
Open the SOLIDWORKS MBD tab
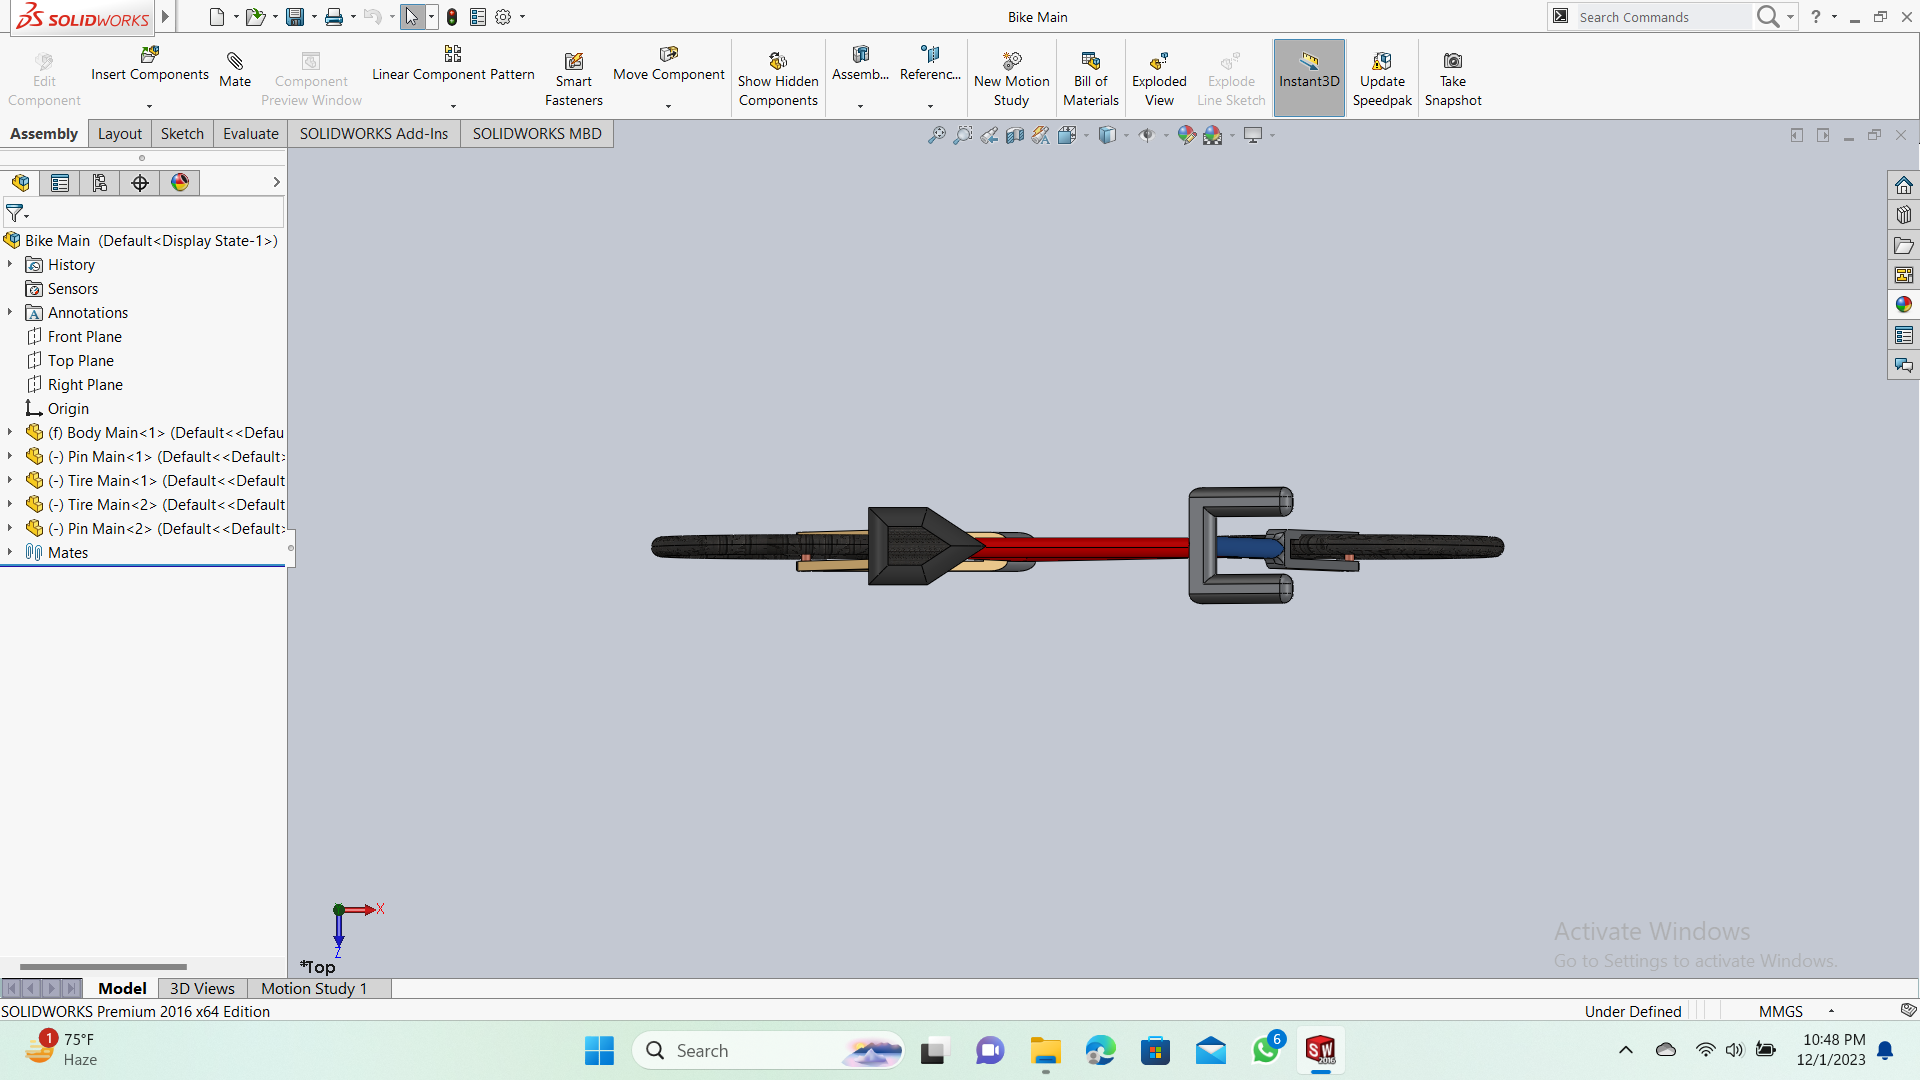pyautogui.click(x=537, y=134)
